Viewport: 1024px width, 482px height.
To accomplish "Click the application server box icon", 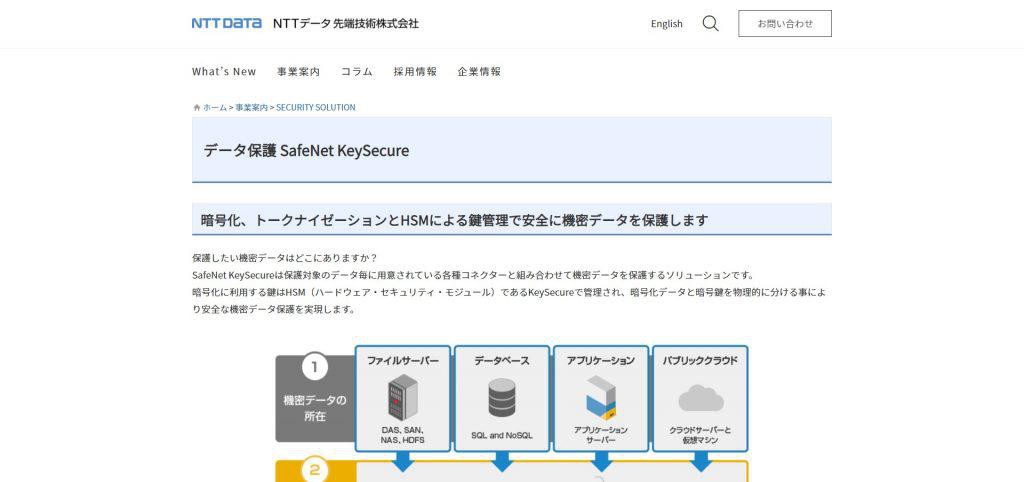I will coord(601,397).
